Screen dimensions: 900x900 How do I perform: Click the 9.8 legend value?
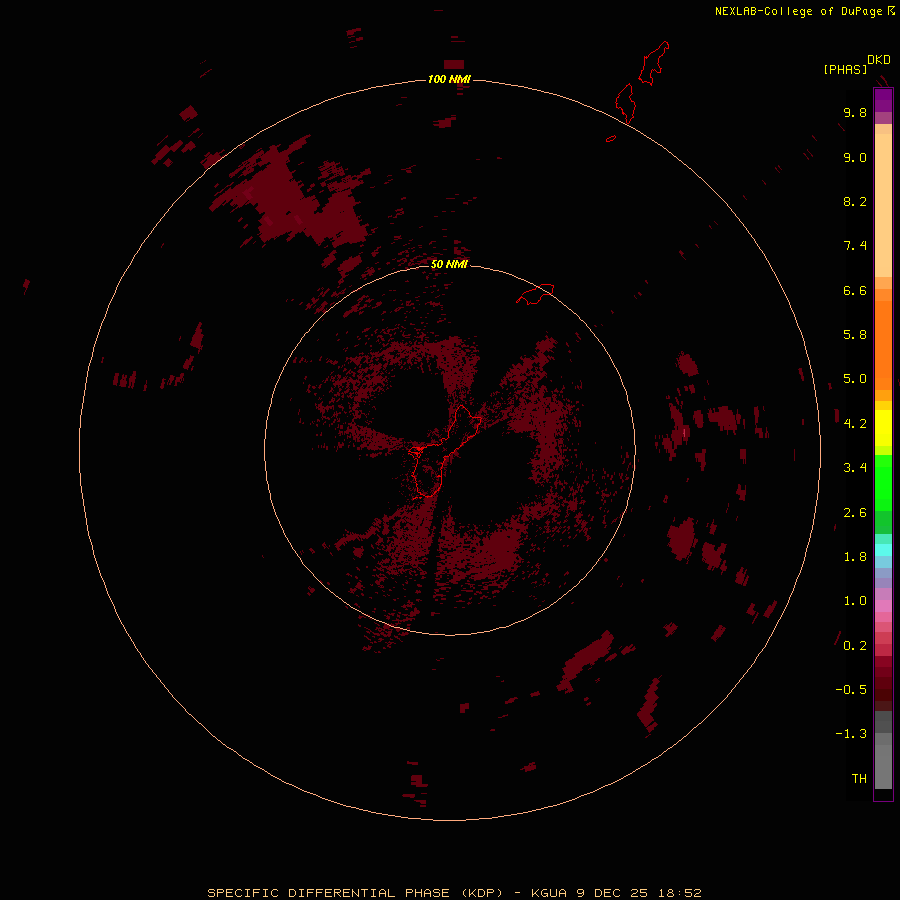pyautogui.click(x=855, y=112)
